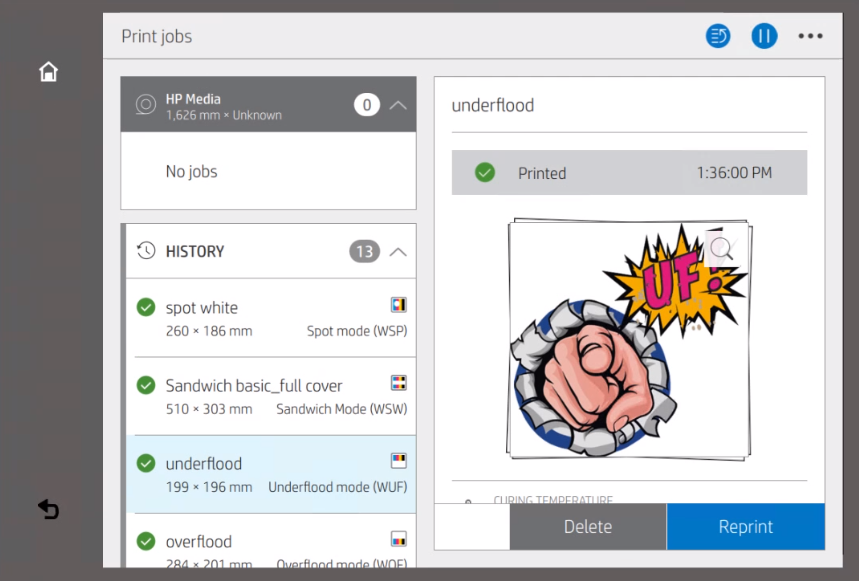Click 'Sandwich Mode (WSW)' label
Image resolution: width=859 pixels, height=581 pixels.
click(x=341, y=409)
